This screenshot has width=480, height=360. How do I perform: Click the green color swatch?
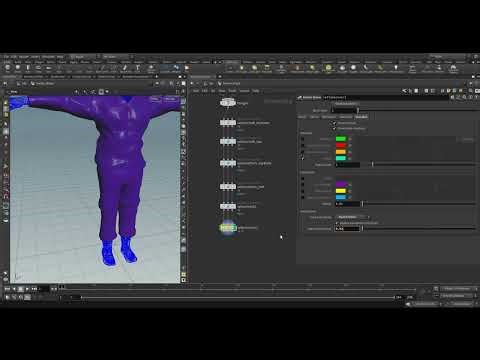point(341,139)
